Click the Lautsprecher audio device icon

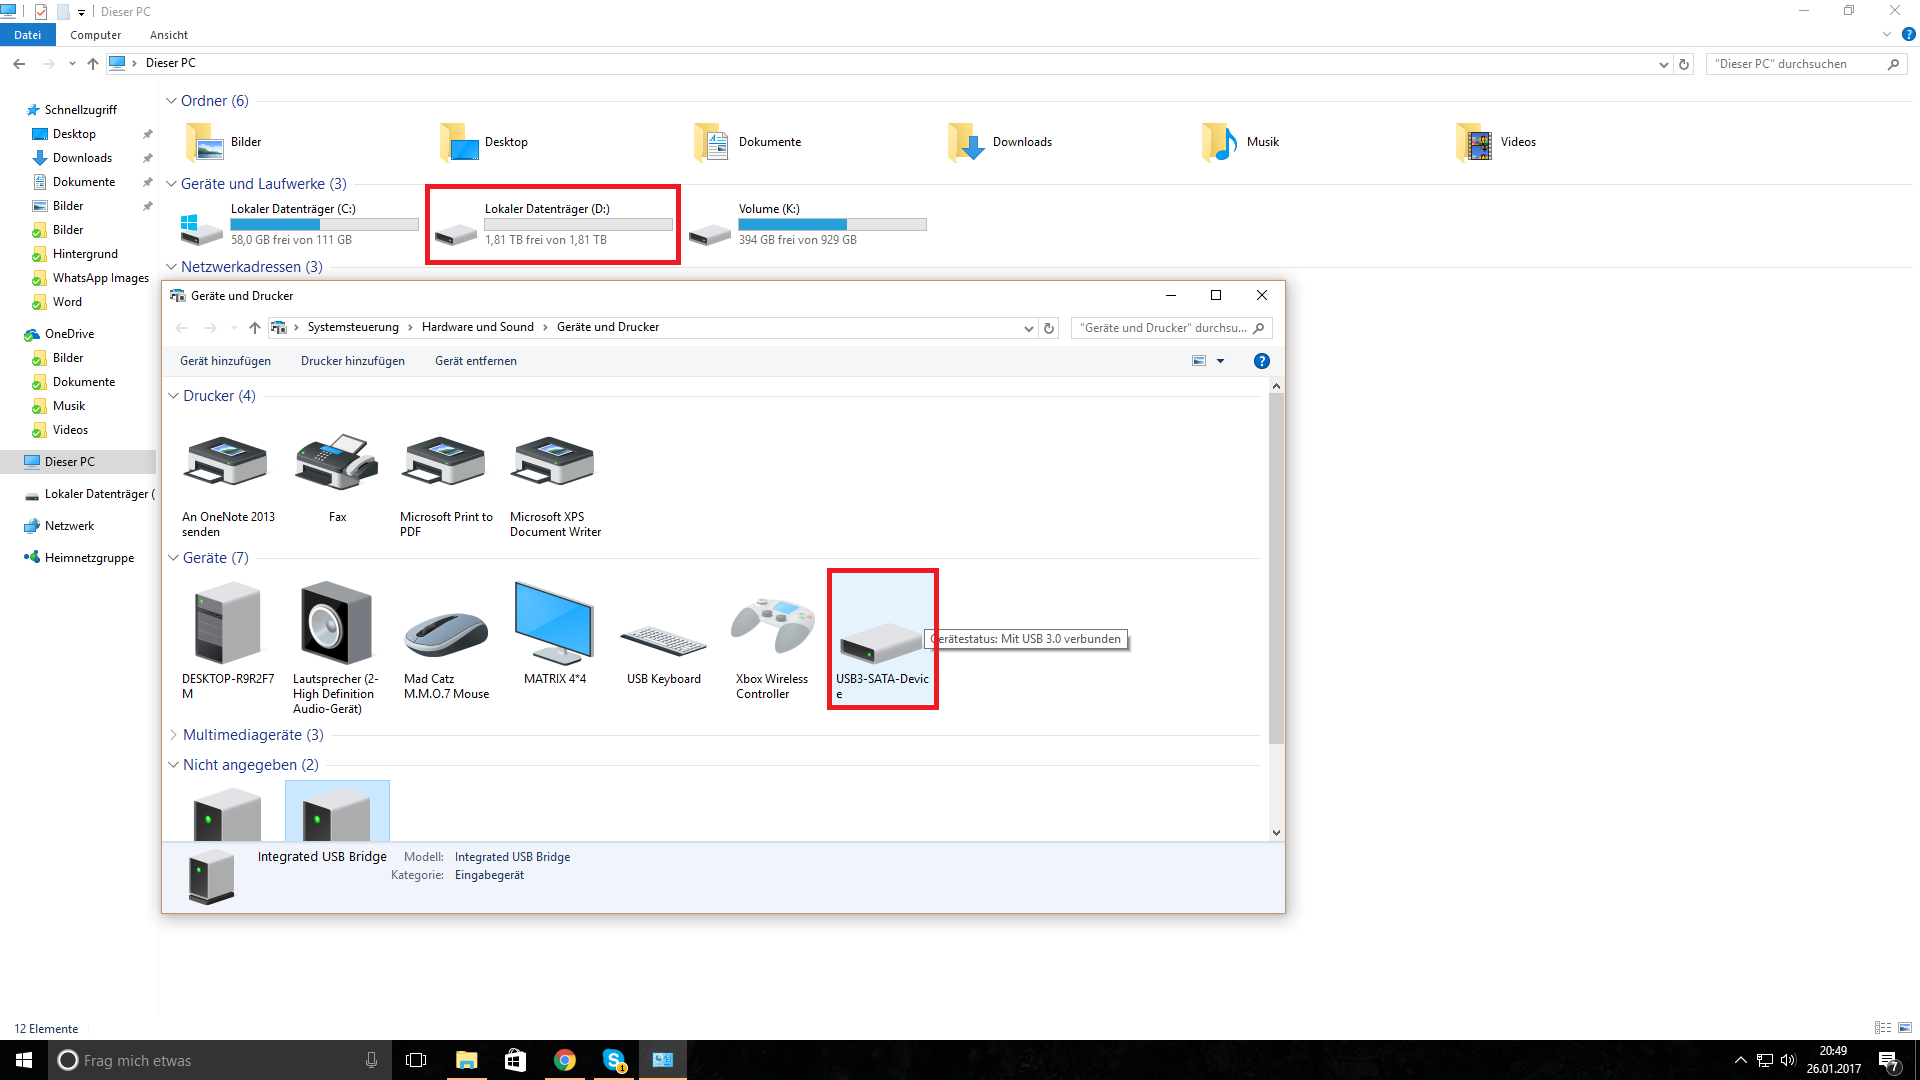(335, 624)
